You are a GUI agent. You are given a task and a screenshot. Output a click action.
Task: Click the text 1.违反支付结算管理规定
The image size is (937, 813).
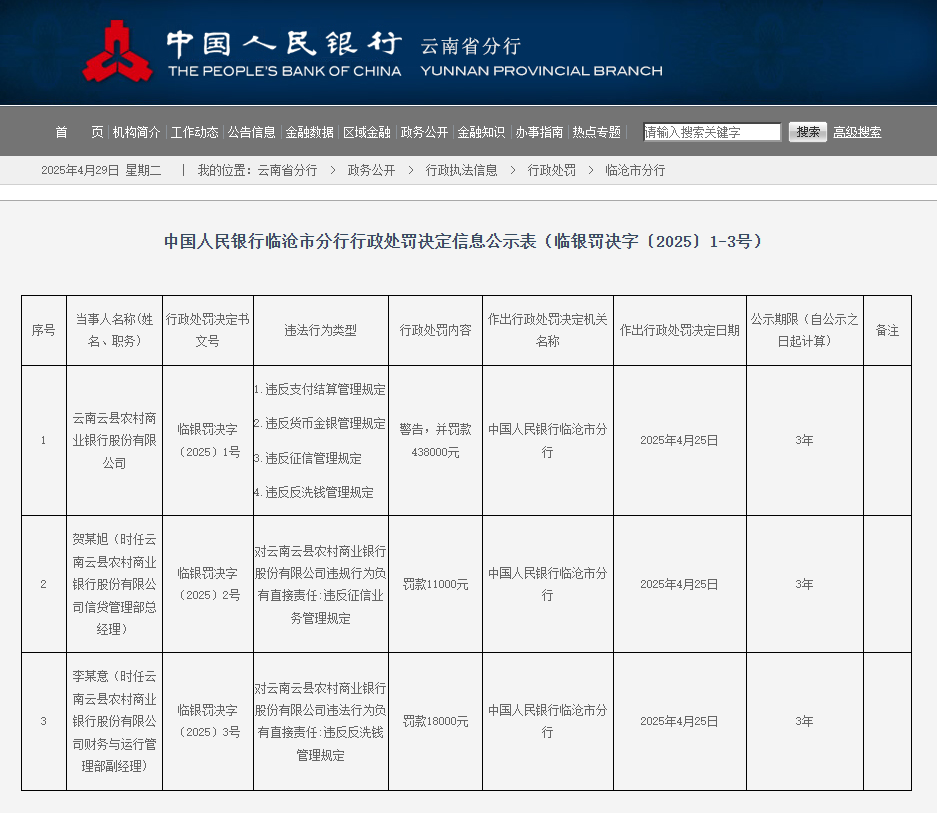point(320,389)
